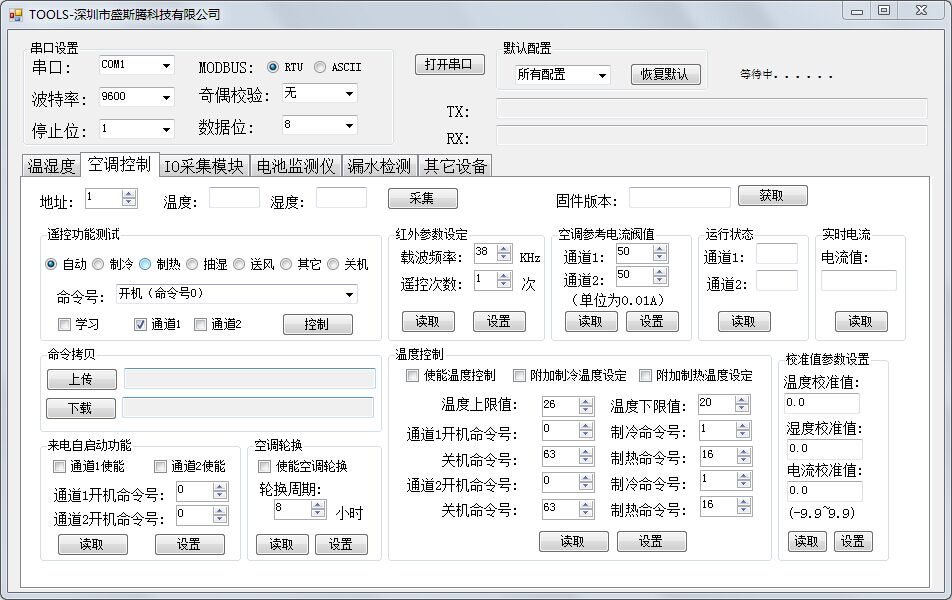Increase the 温度下限值 spinner value
952x600 pixels.
click(741, 400)
